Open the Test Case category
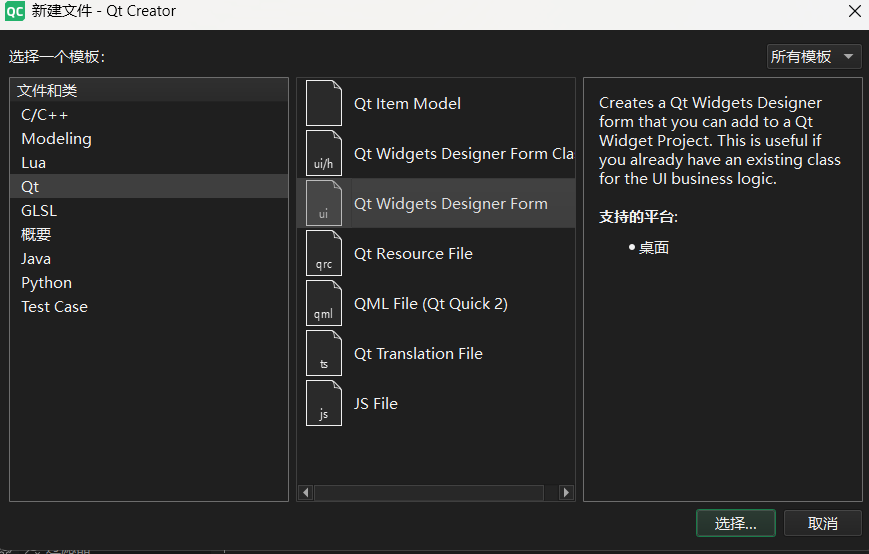 pyautogui.click(x=55, y=307)
